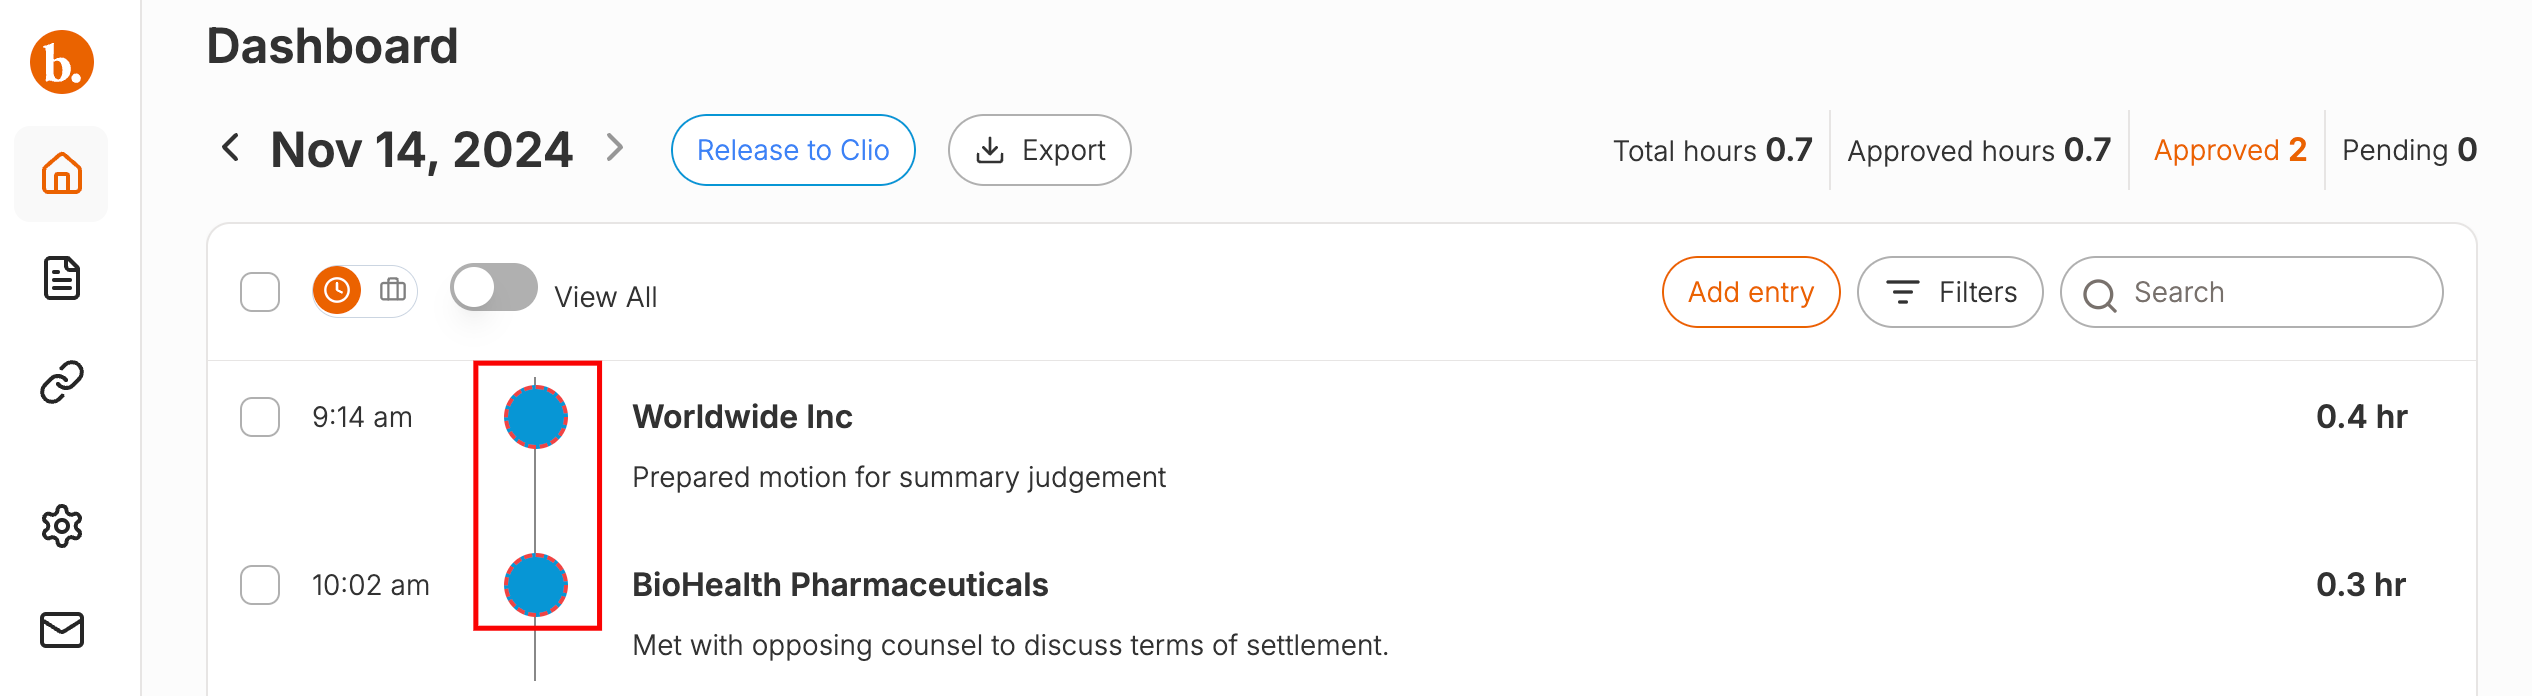
Task: Open the Filters options
Action: click(x=1950, y=292)
